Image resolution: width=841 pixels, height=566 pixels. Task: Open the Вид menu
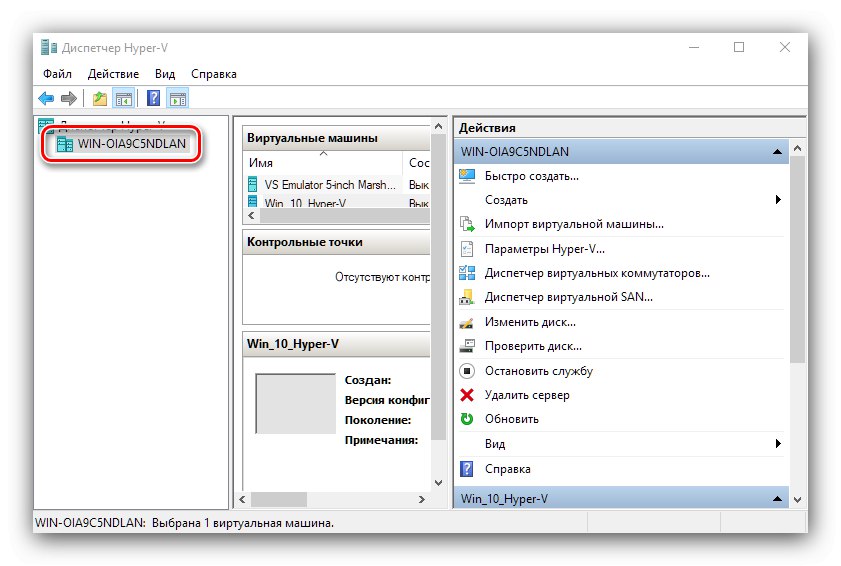pos(165,74)
